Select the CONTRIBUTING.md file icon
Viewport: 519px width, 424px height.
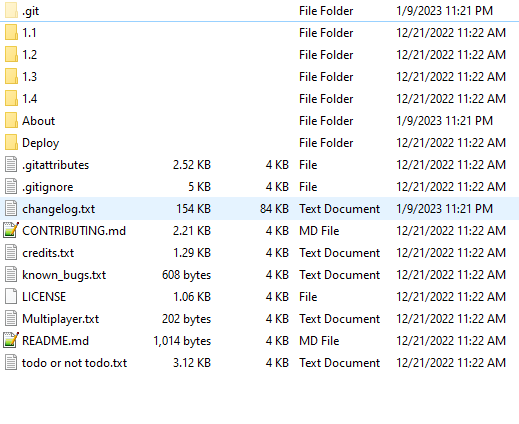11,230
